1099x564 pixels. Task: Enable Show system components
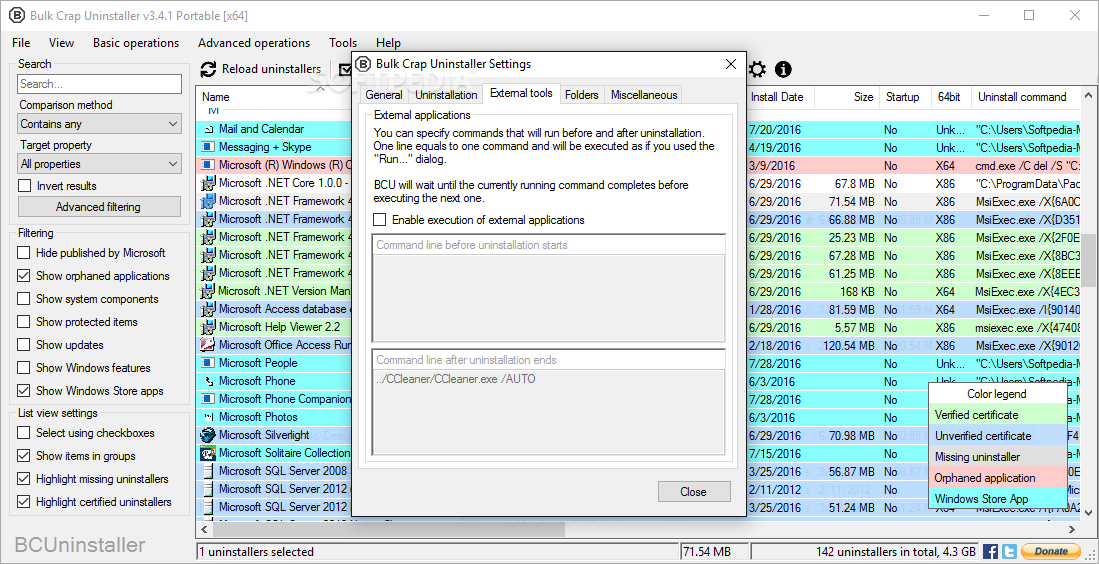(x=24, y=299)
